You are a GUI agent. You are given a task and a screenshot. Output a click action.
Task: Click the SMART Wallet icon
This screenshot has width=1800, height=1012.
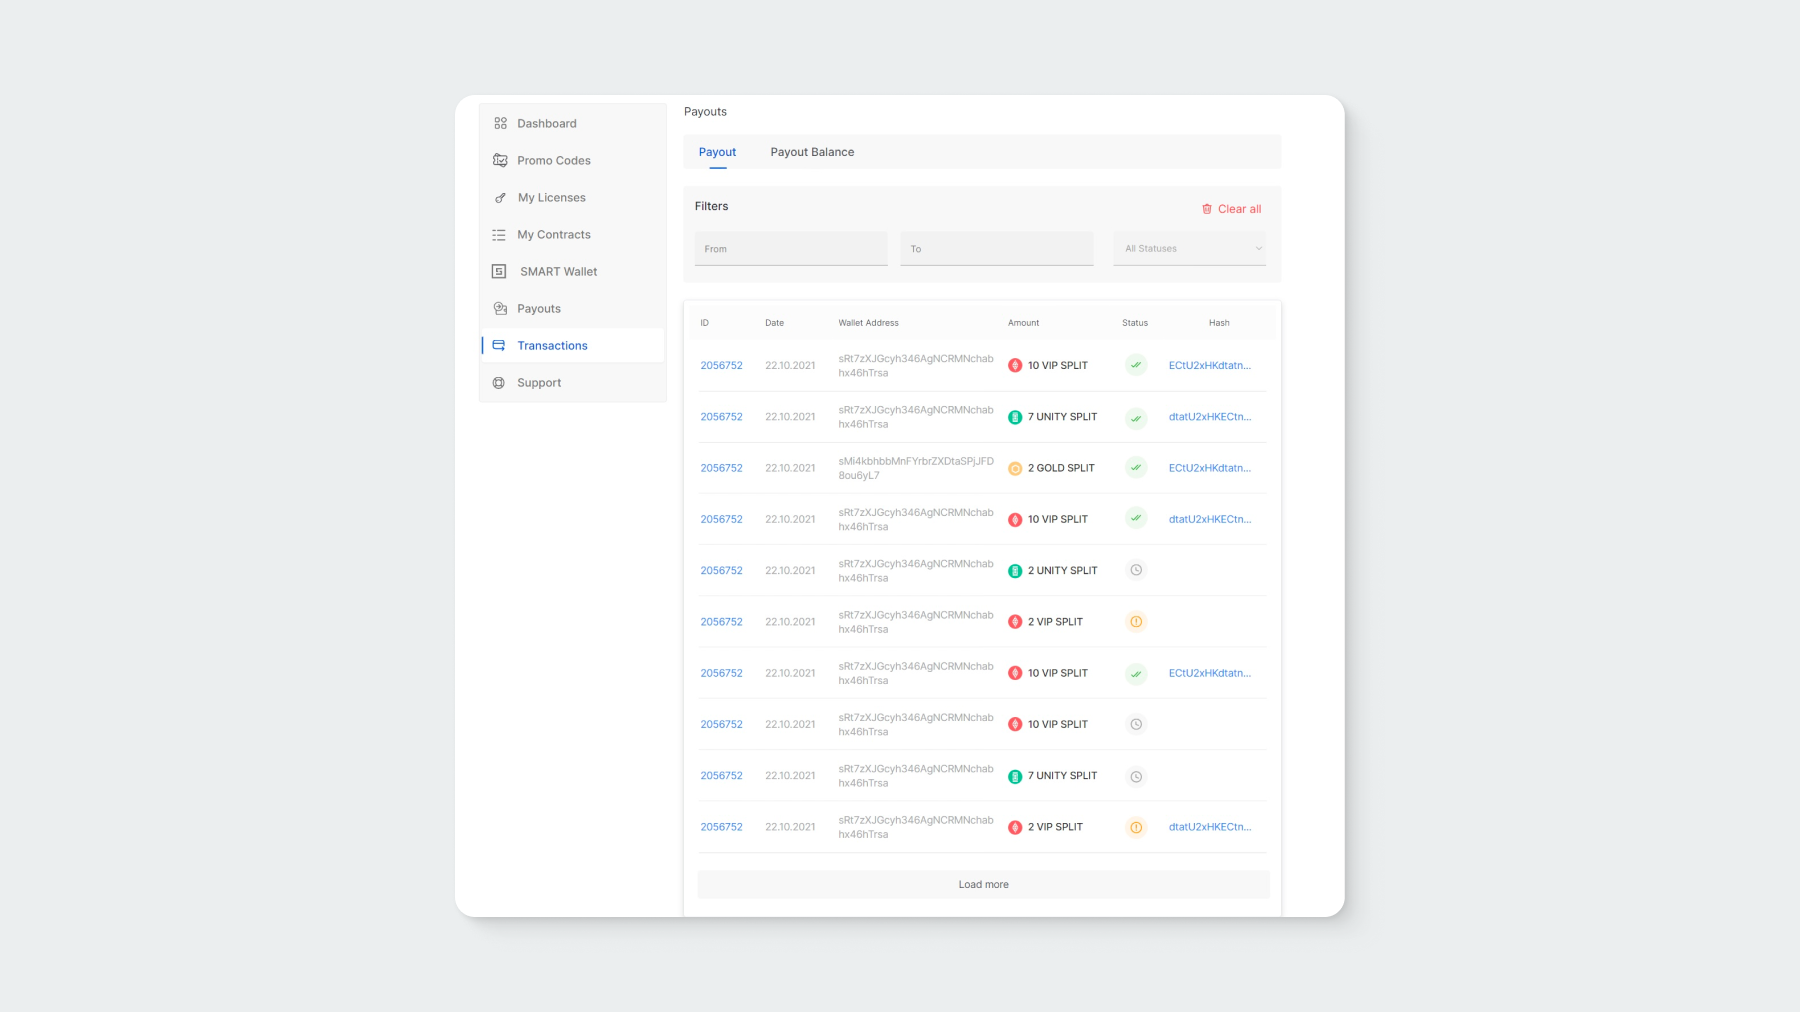tap(499, 272)
